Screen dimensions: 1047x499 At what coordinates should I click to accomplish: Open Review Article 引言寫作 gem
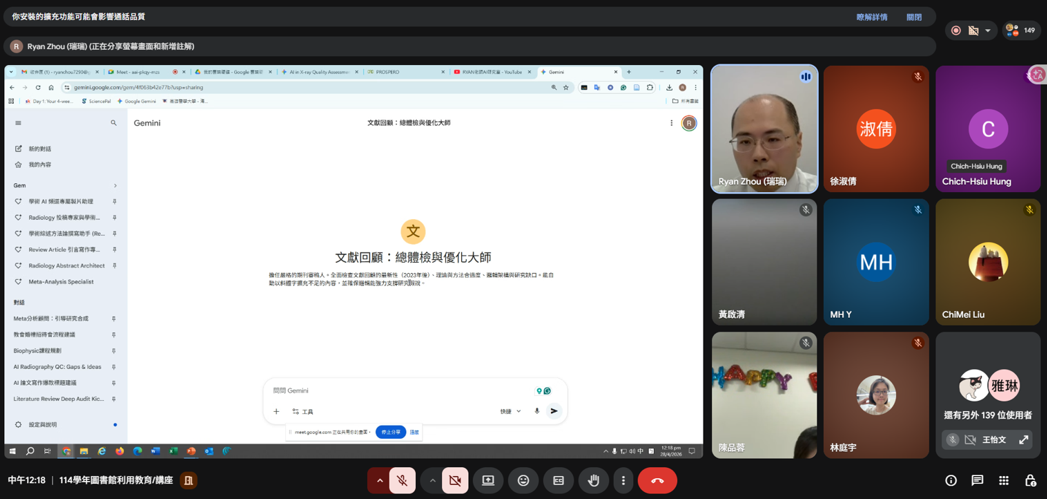pyautogui.click(x=64, y=249)
